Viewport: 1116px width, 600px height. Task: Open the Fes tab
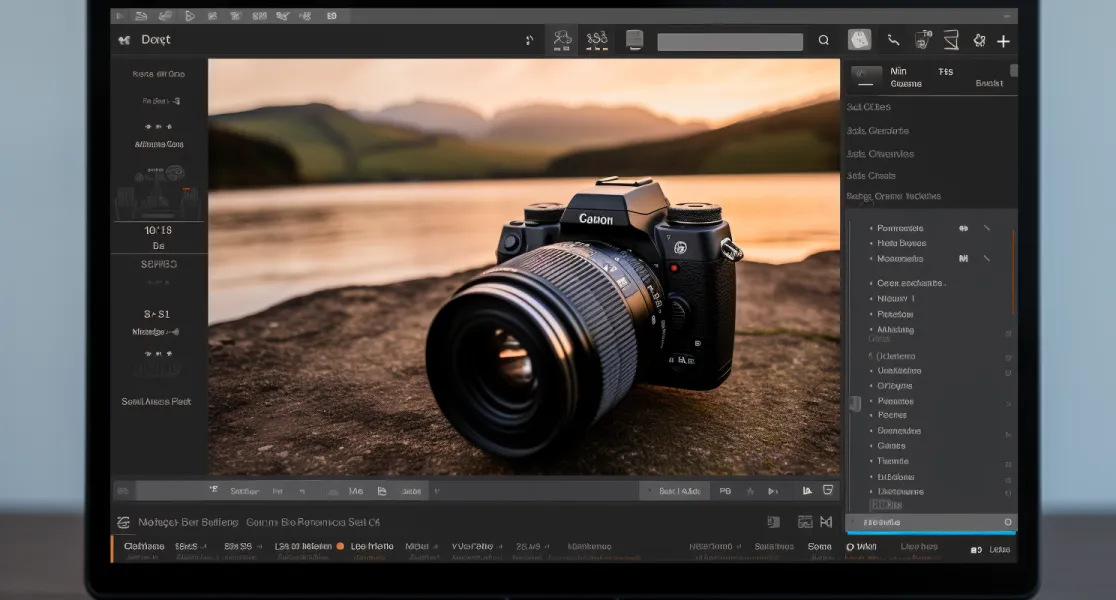tap(945, 72)
